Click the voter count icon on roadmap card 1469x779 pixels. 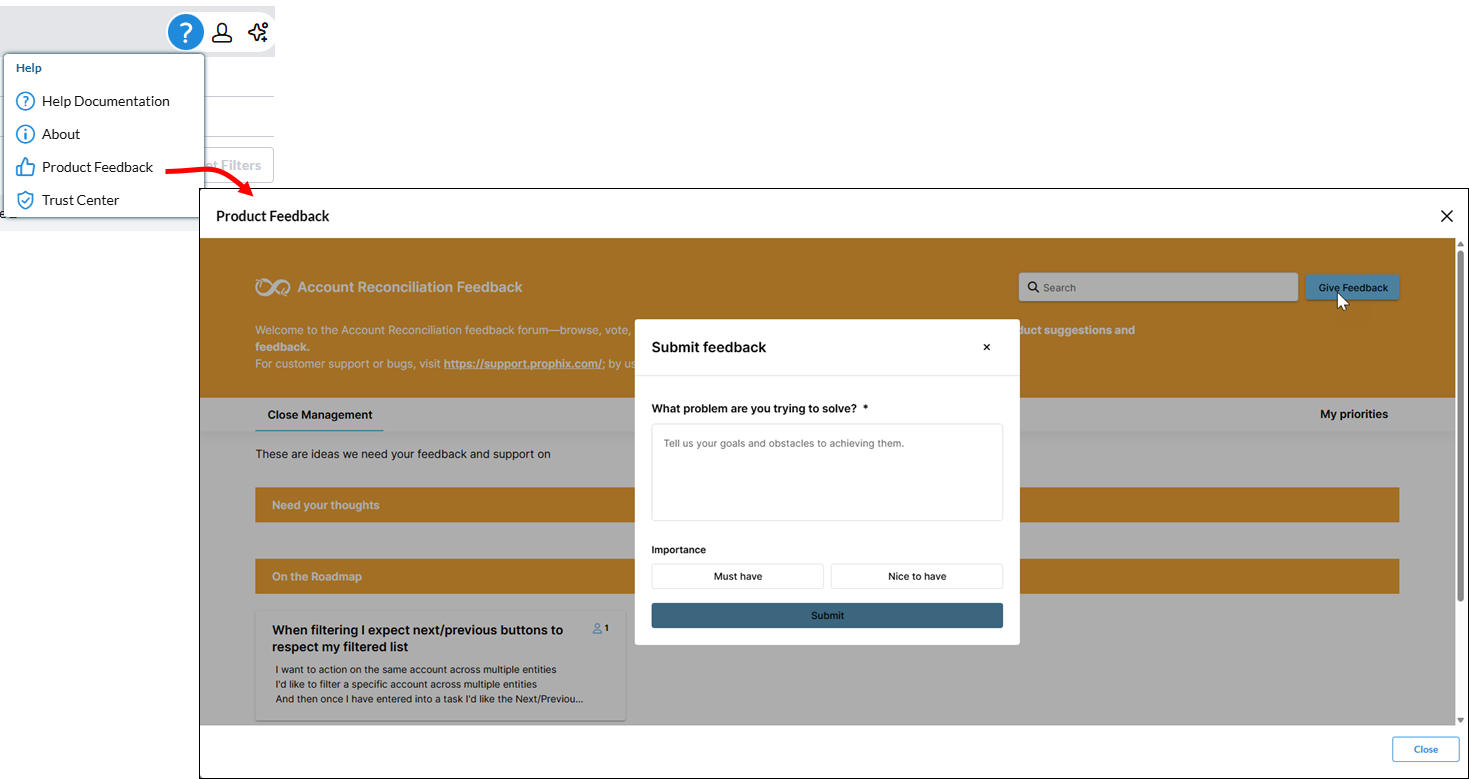pos(599,629)
